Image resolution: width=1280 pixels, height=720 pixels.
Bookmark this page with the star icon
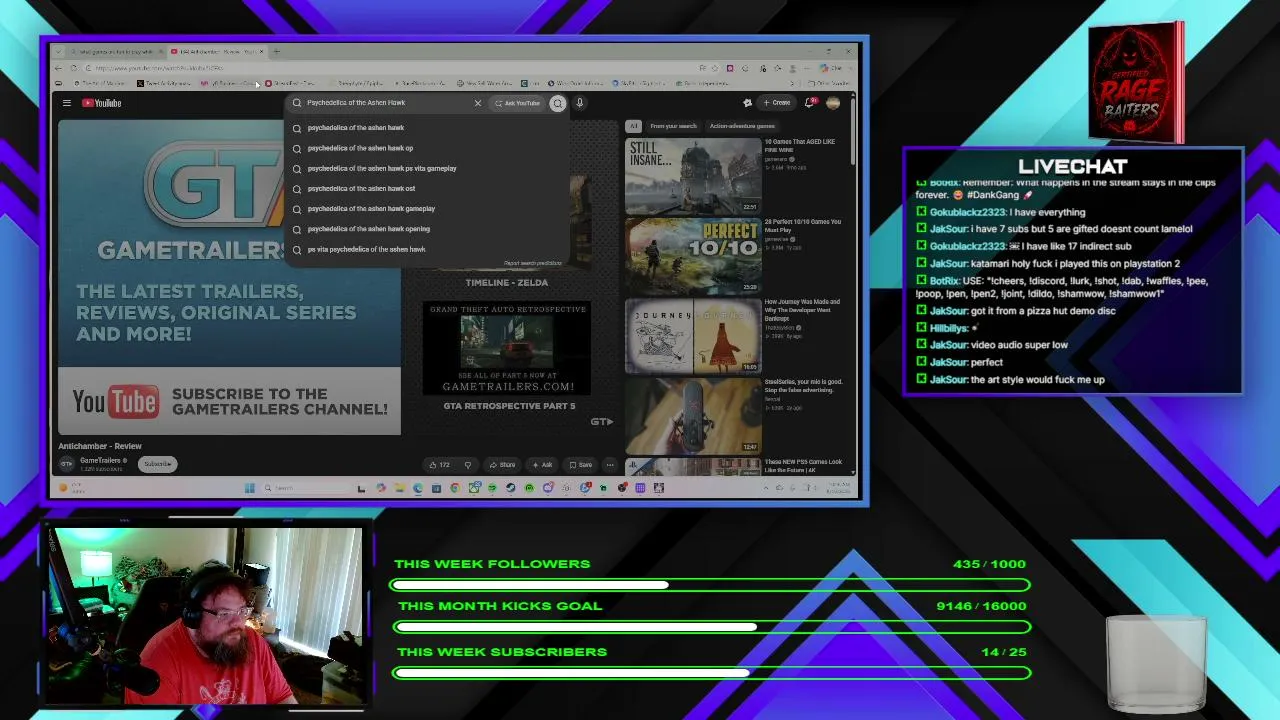[714, 68]
